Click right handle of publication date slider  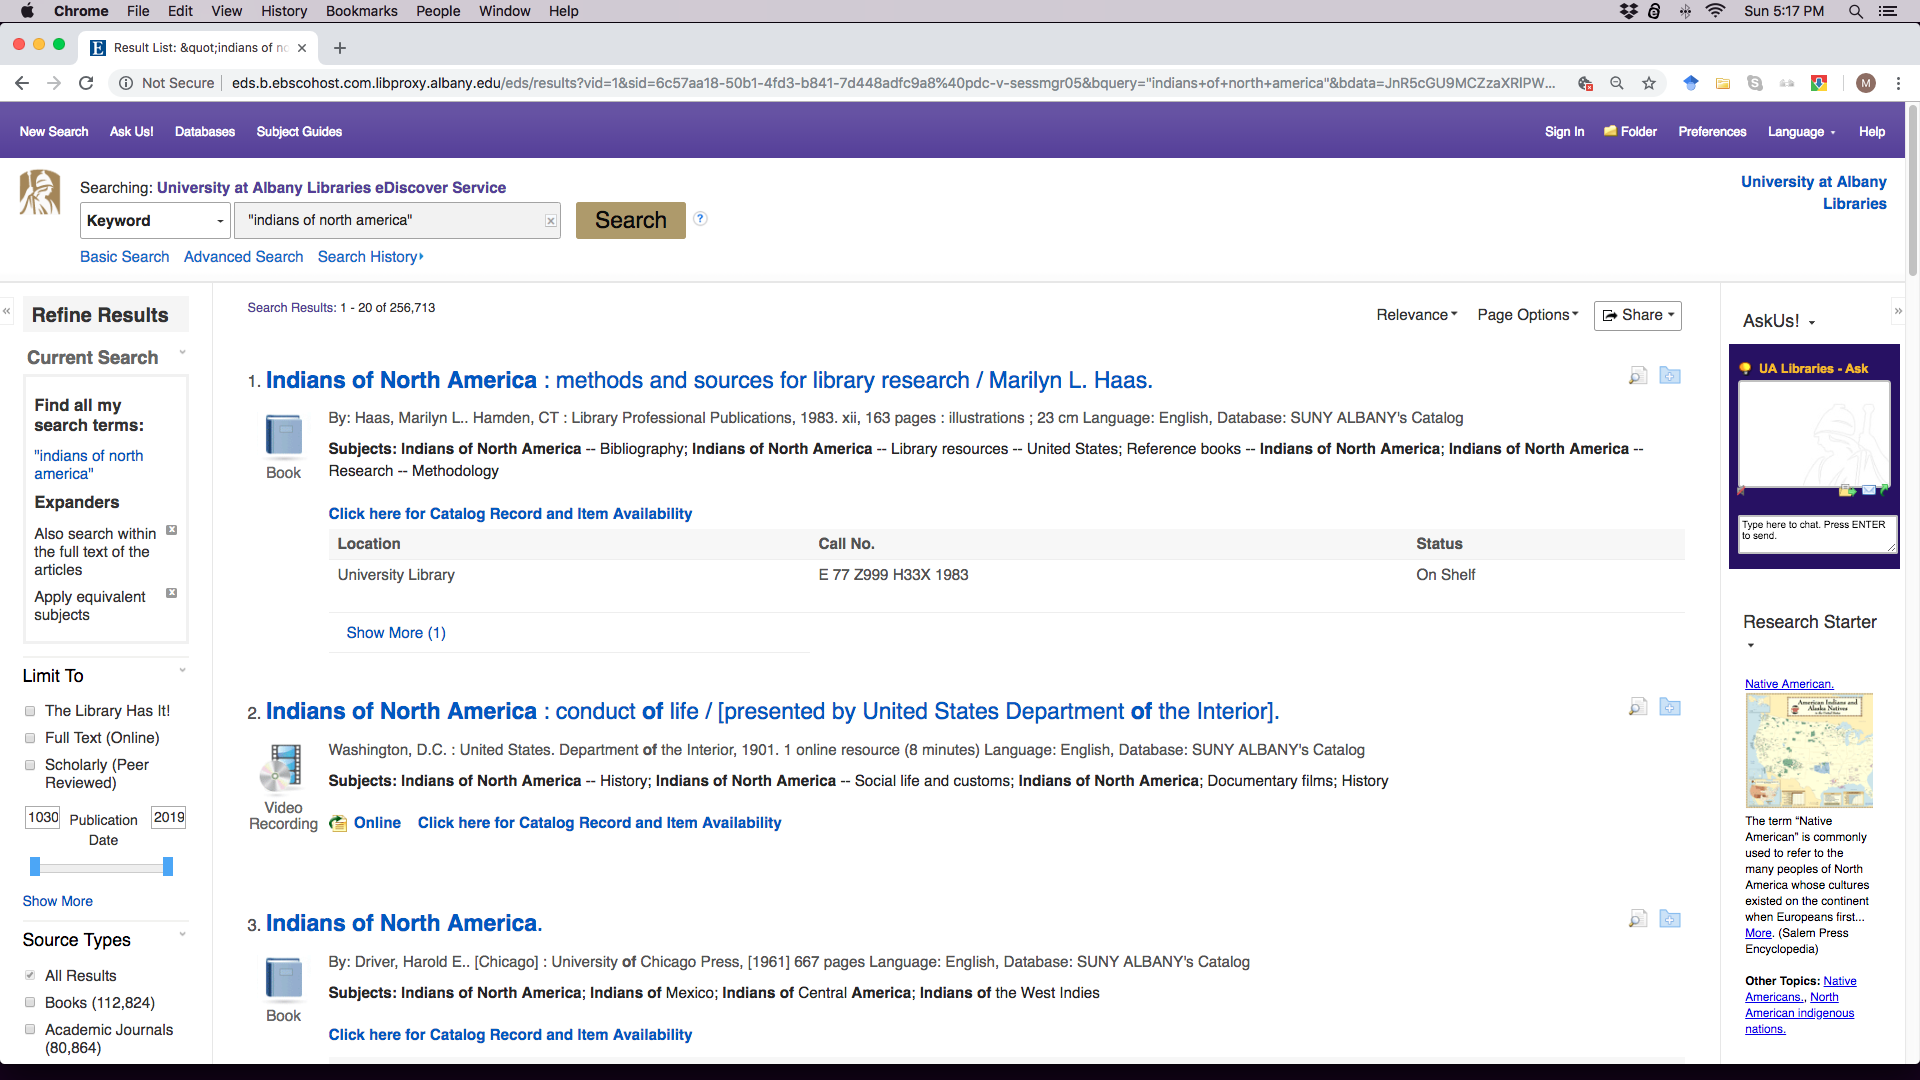[168, 866]
